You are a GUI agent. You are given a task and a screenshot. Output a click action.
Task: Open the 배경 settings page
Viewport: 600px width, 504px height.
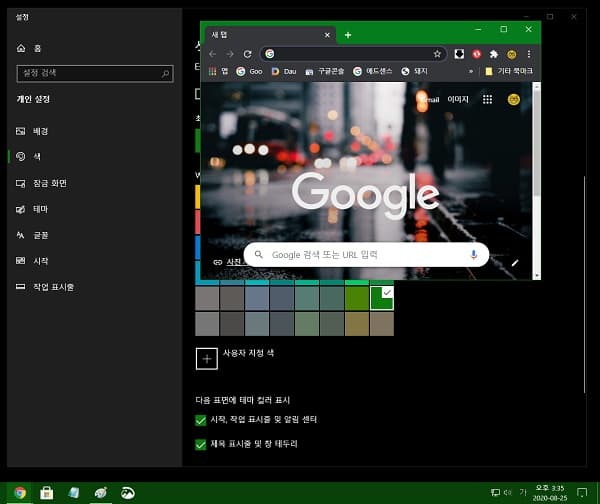32,131
